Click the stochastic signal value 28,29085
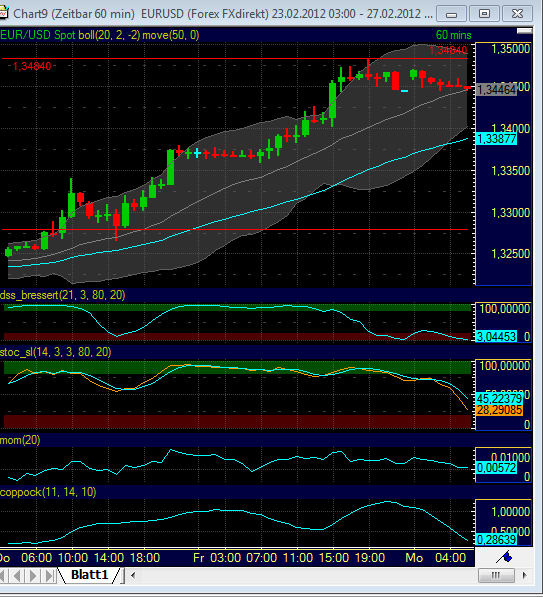The height and width of the screenshot is (597, 543). click(x=499, y=410)
